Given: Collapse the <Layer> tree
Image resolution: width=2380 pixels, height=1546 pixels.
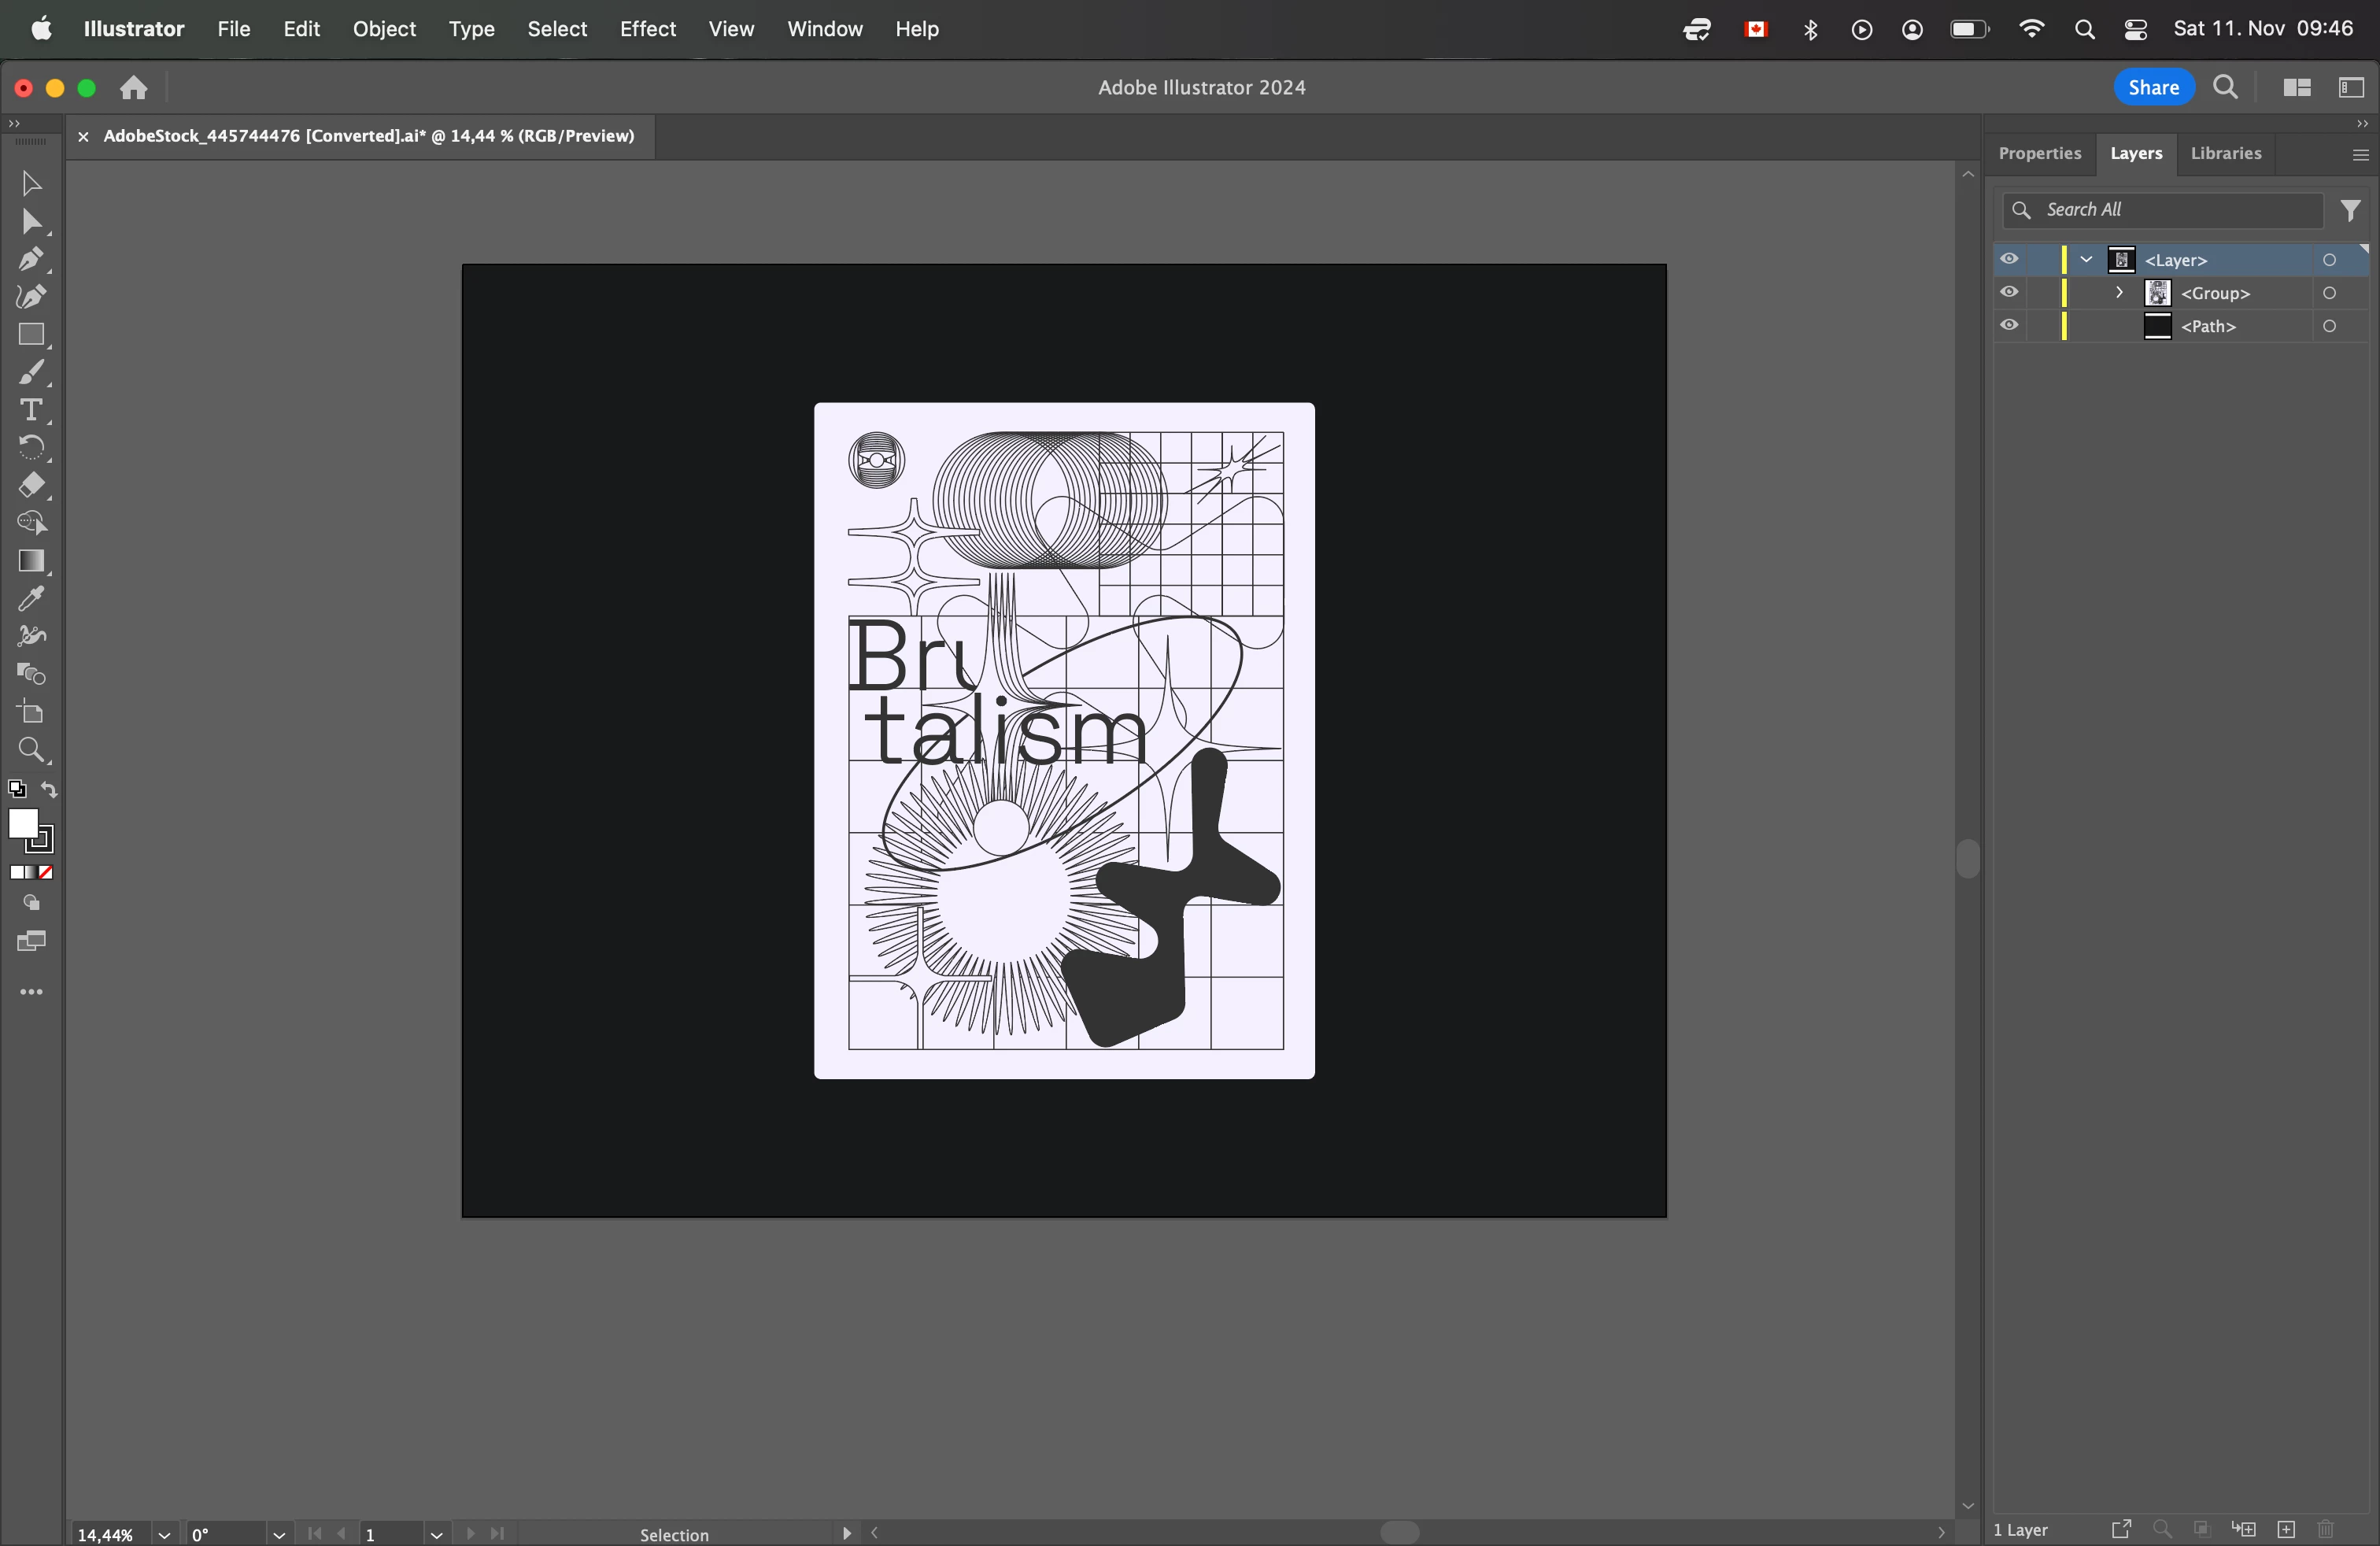Looking at the screenshot, I should tap(2086, 260).
